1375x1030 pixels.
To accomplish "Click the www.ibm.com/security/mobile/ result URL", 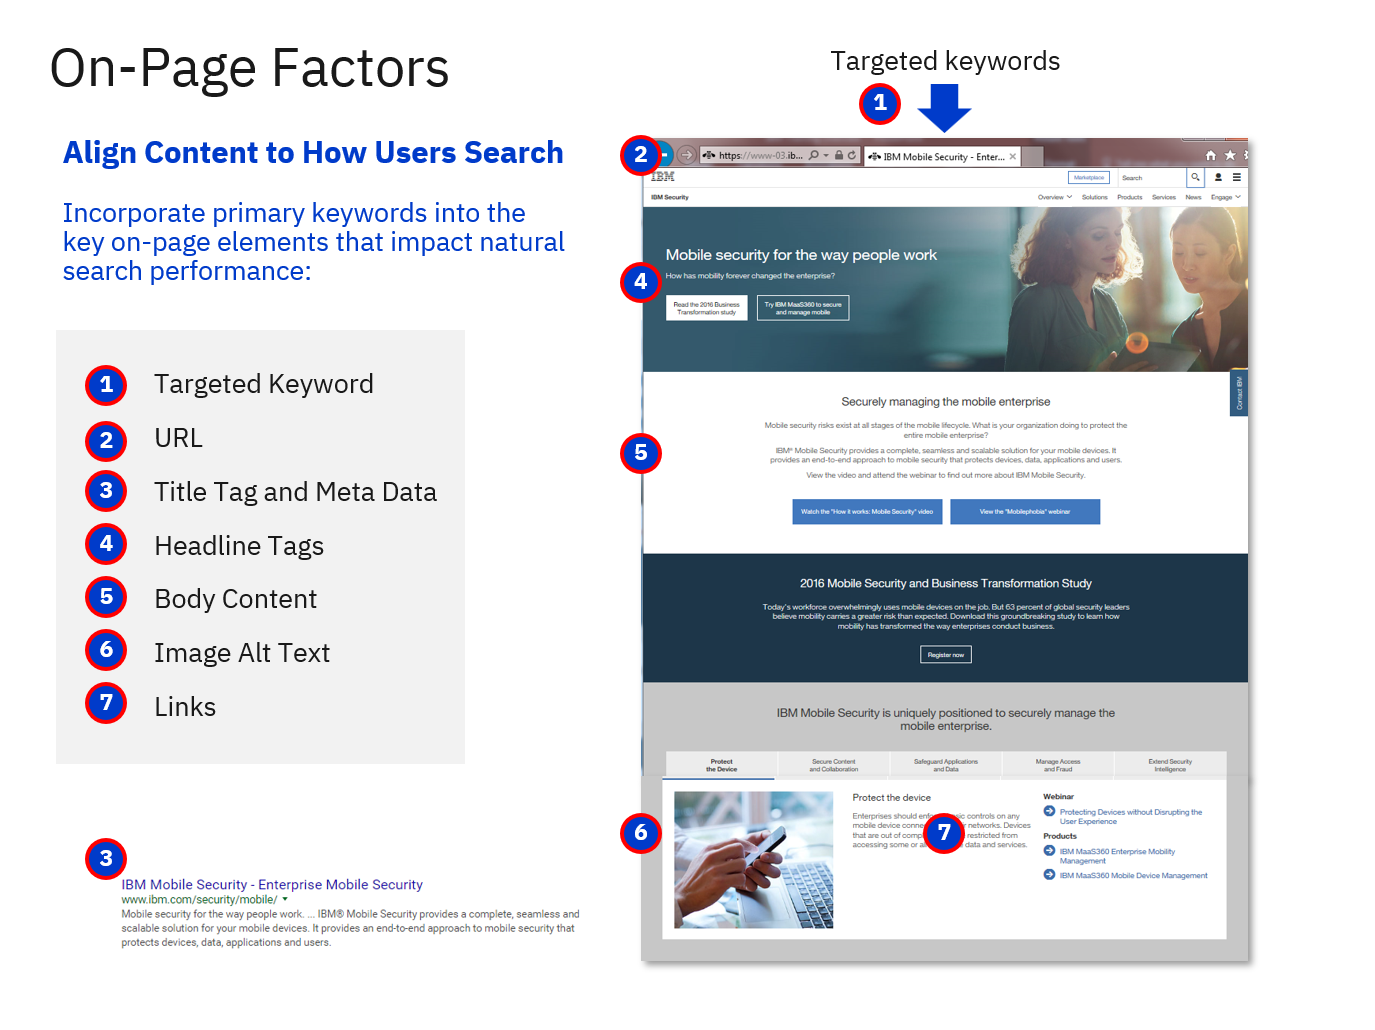I will (x=199, y=899).
